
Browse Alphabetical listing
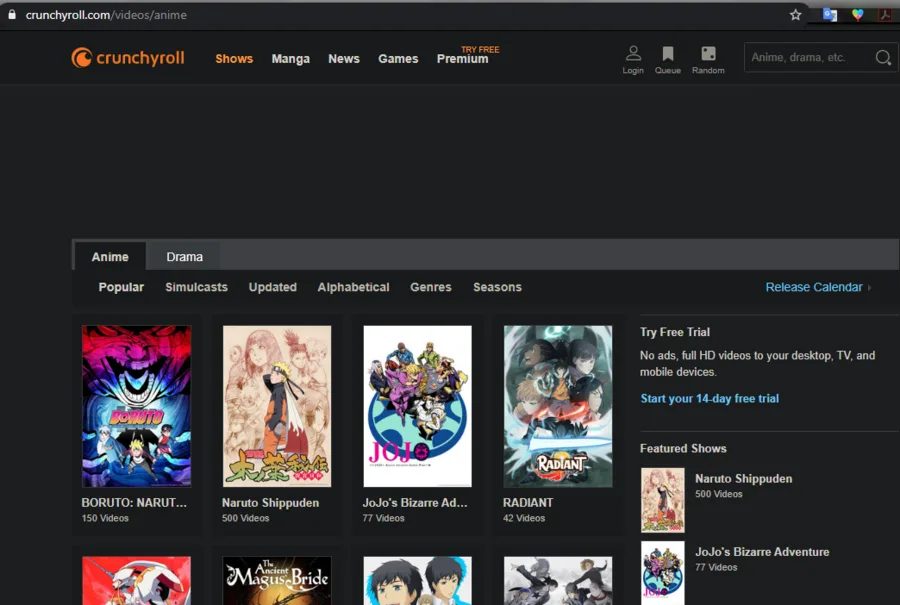coord(354,287)
